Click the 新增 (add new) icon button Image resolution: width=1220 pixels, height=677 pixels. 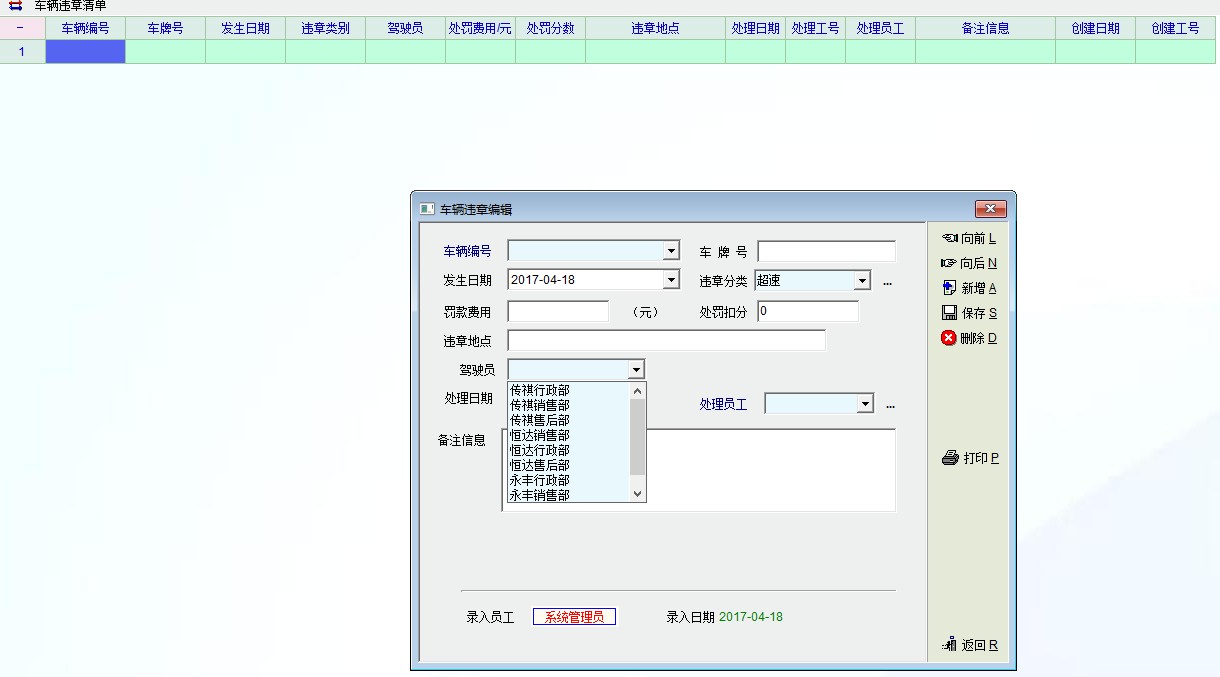pyautogui.click(x=968, y=288)
